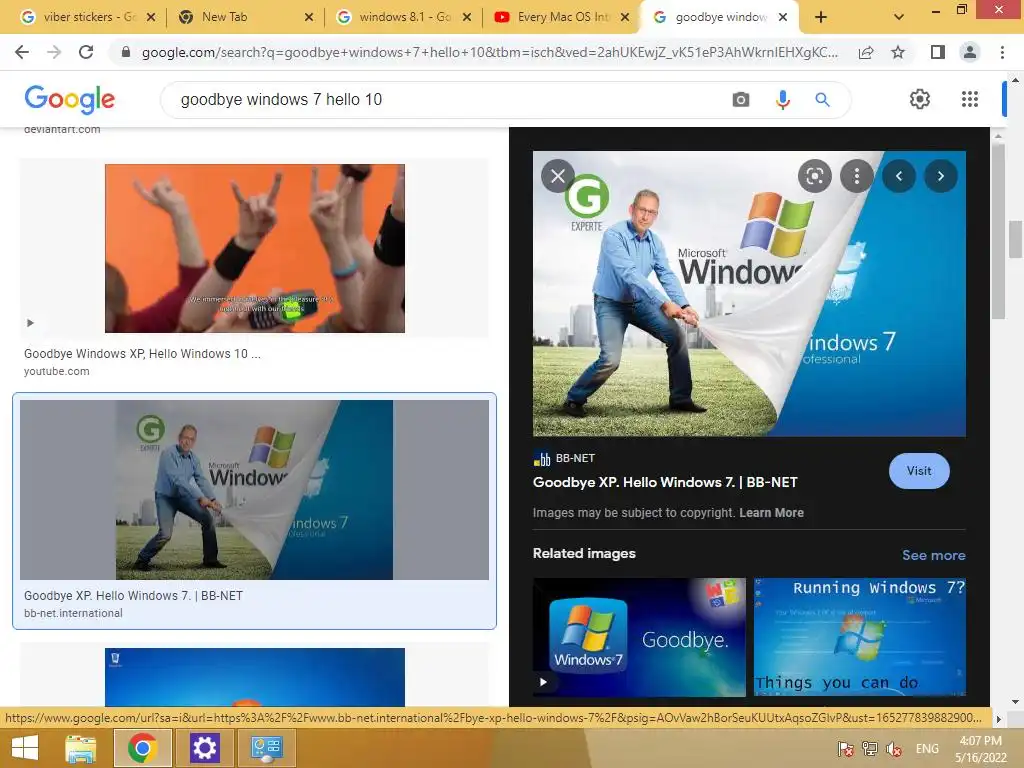
Task: Reload the current page
Action: click(x=86, y=52)
